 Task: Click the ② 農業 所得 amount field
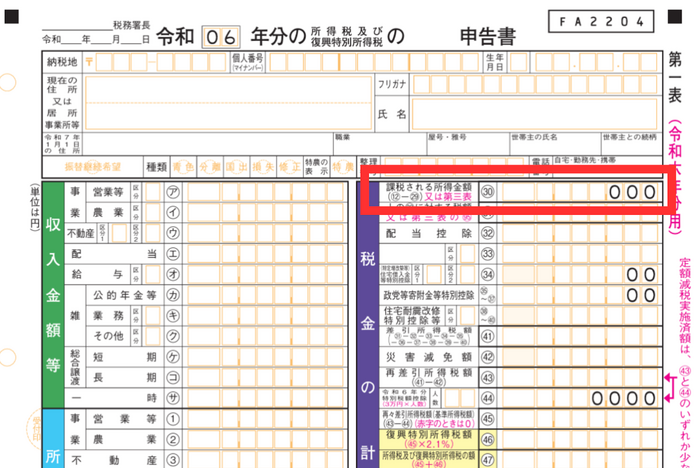tap(265, 439)
